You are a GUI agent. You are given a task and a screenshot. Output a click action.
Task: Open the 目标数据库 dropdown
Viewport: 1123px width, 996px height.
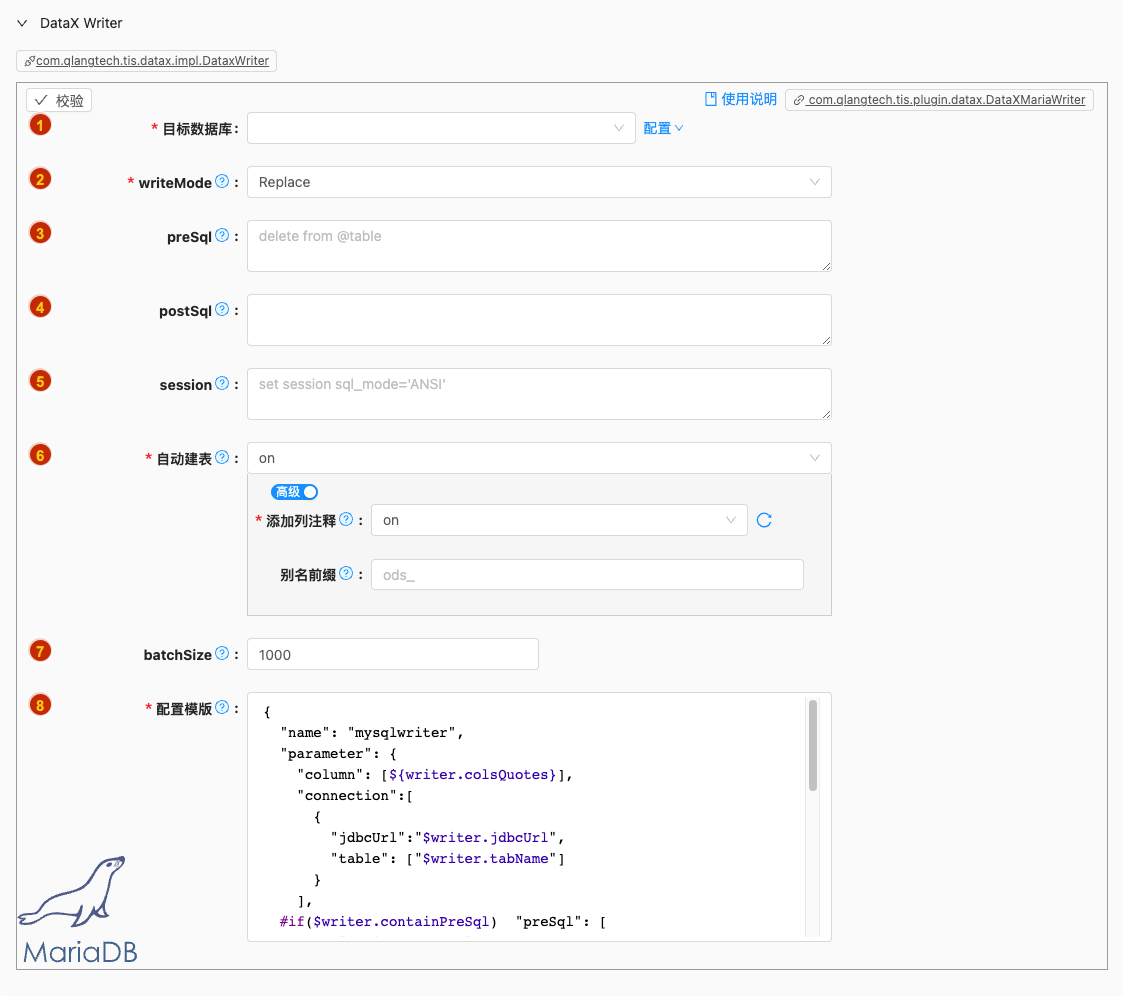tap(440, 128)
